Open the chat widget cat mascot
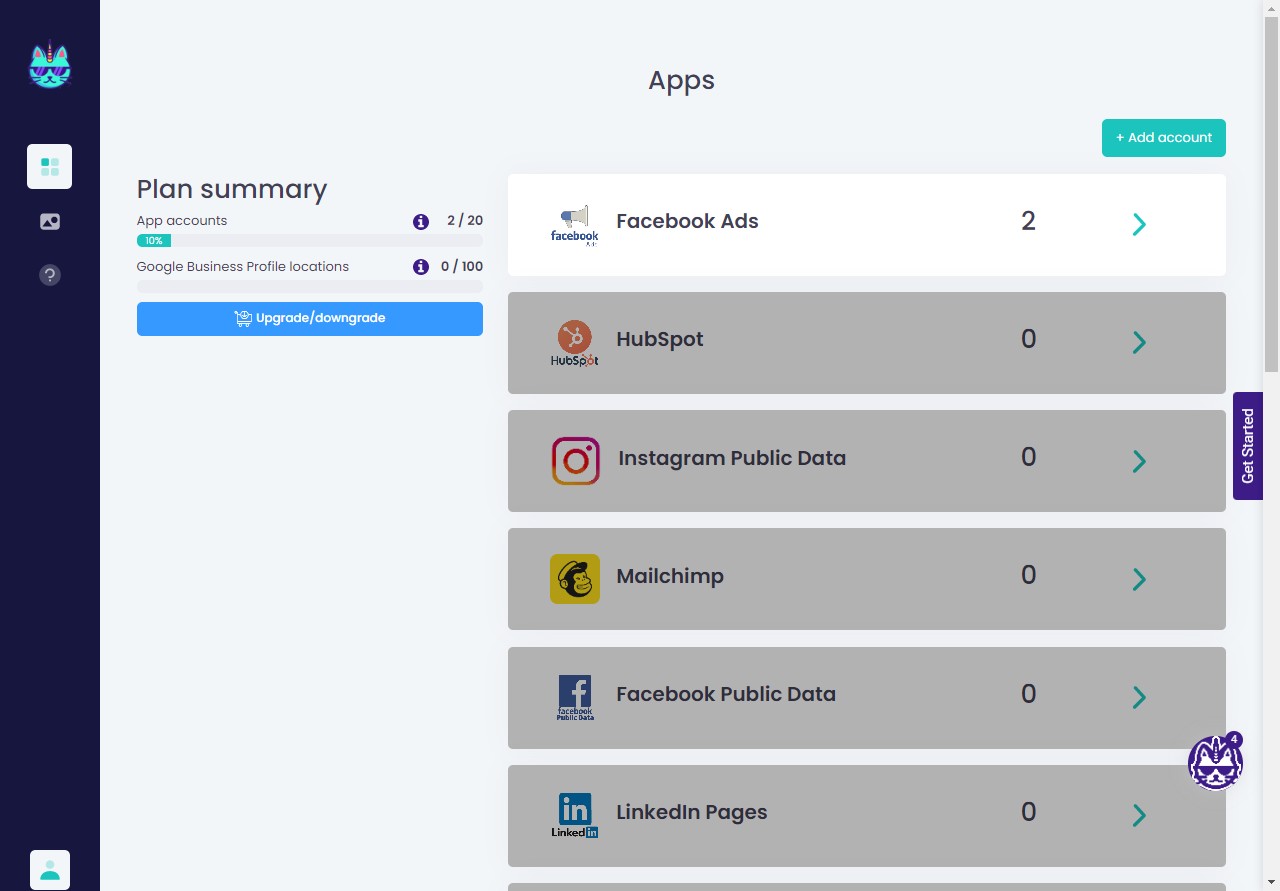The height and width of the screenshot is (891, 1280). (x=1215, y=763)
